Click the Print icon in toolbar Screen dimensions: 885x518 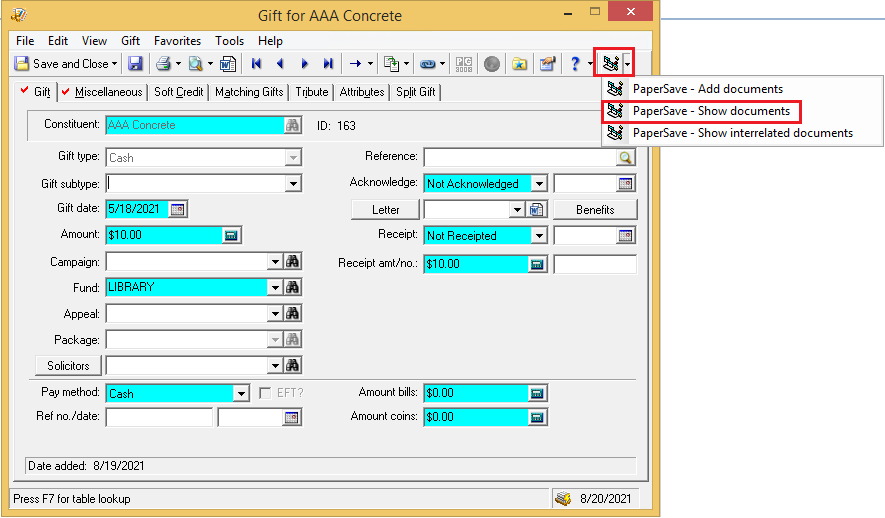click(162, 64)
